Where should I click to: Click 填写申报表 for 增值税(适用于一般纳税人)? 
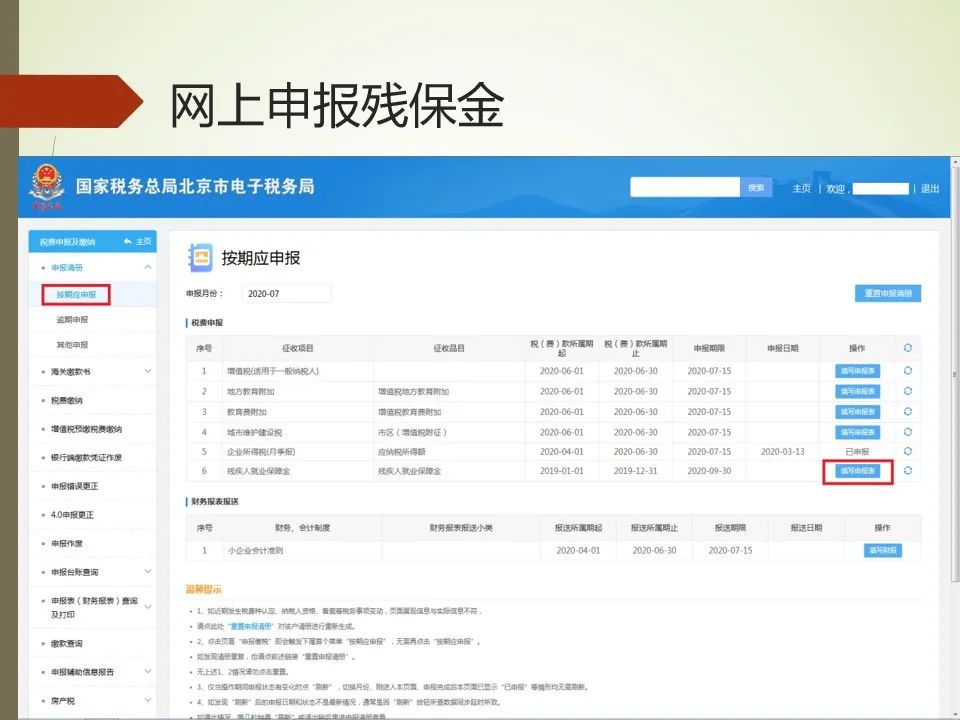pos(857,371)
